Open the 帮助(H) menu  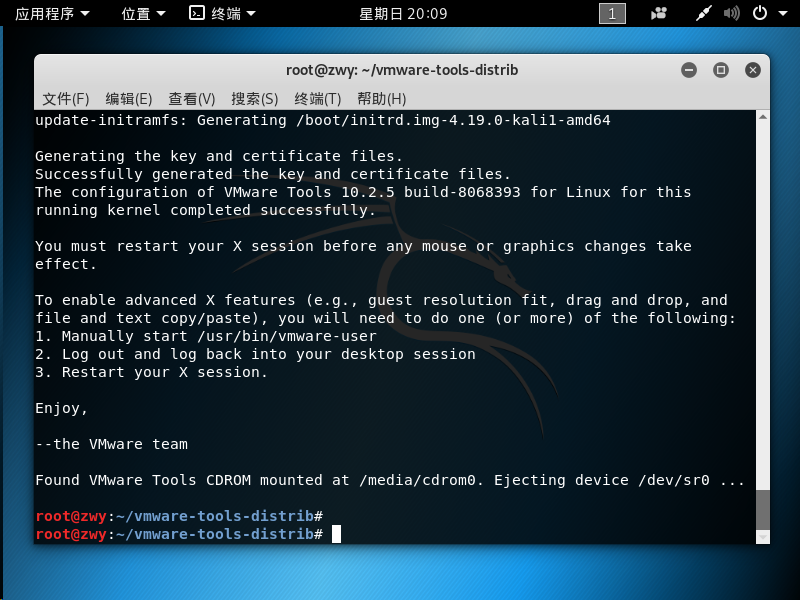(x=382, y=98)
